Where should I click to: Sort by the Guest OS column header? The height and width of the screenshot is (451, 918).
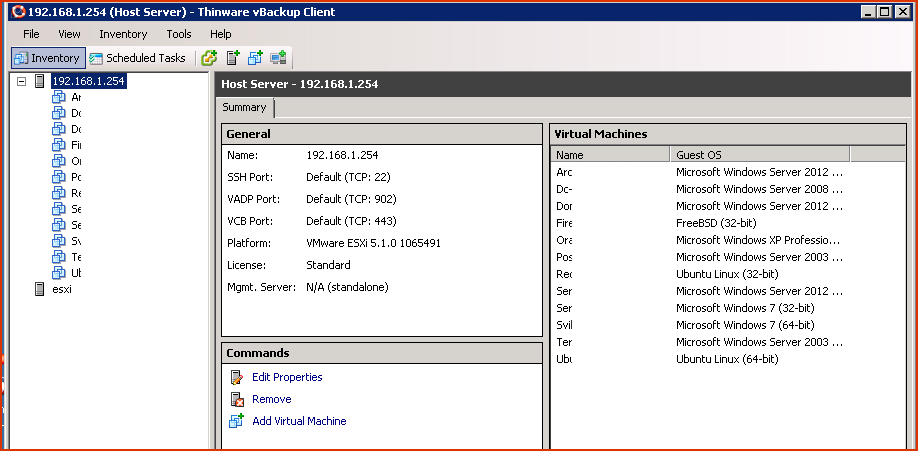759,155
